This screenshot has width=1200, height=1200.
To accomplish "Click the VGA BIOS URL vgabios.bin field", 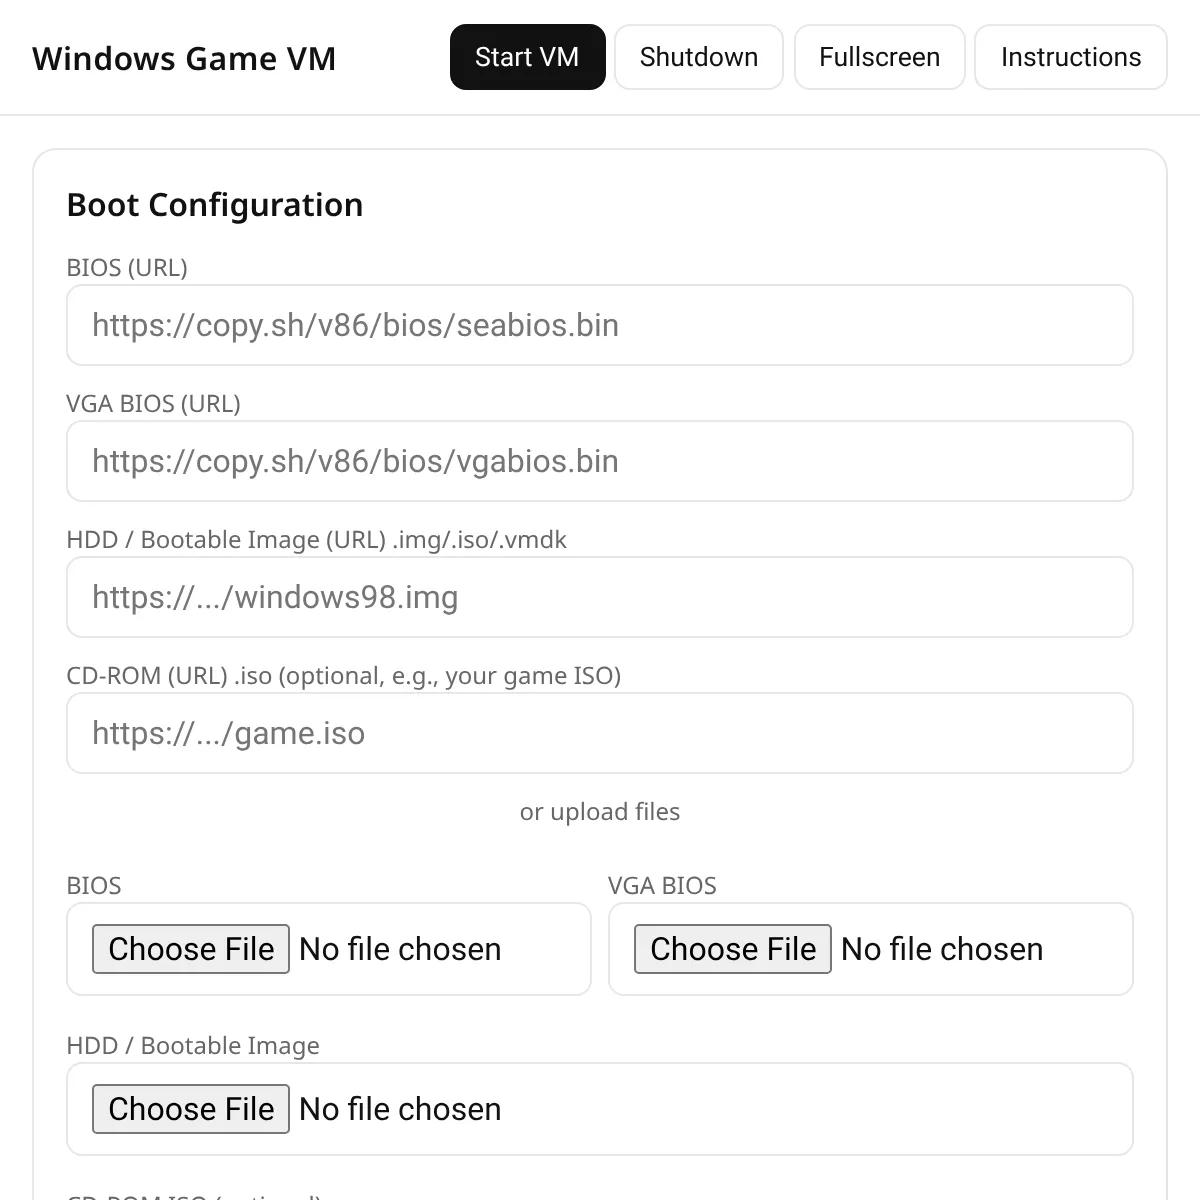I will [599, 461].
